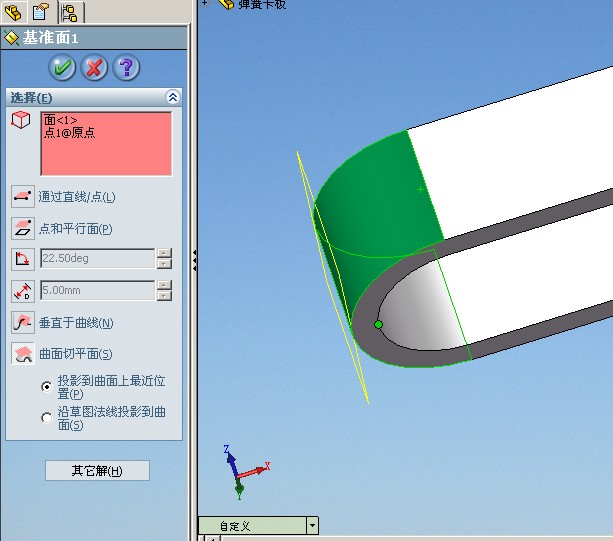Click the angle plane option icon
Screen dimensions: 613x541
[23, 259]
